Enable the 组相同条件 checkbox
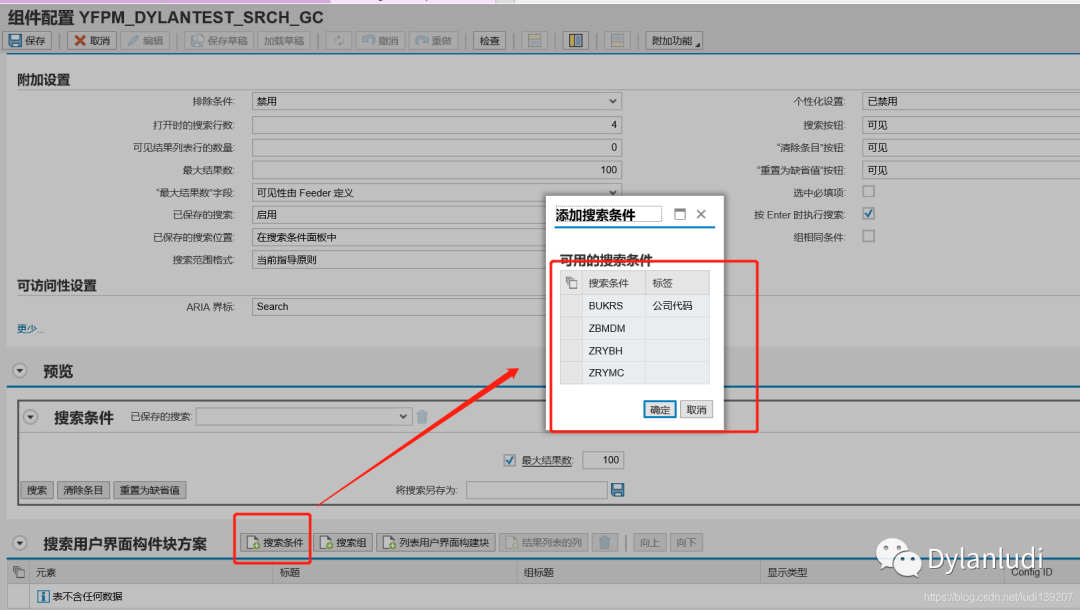This screenshot has height=610, width=1080. click(868, 236)
